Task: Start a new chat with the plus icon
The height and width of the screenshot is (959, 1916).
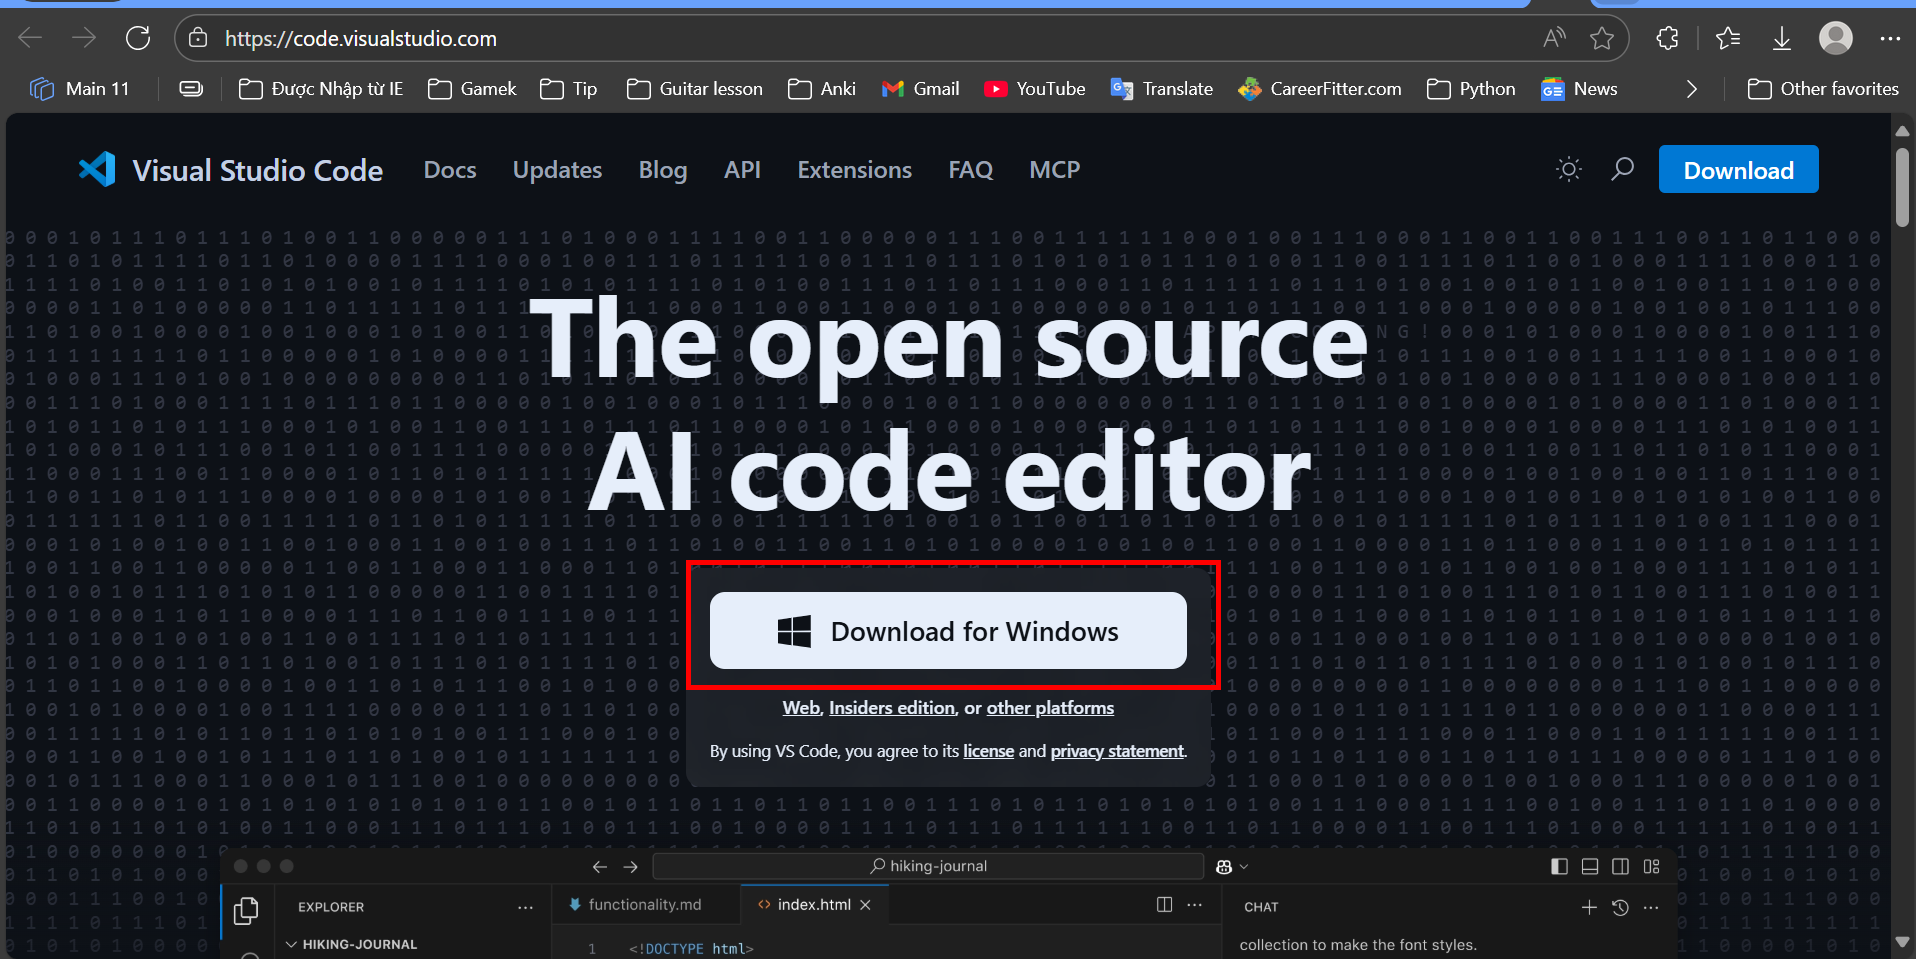Action: [x=1589, y=907]
